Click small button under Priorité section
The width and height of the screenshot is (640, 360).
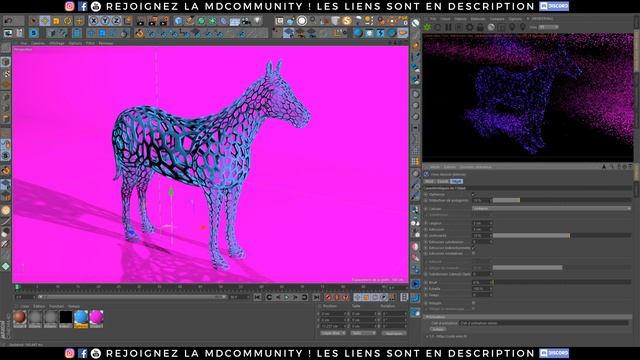coord(437,329)
